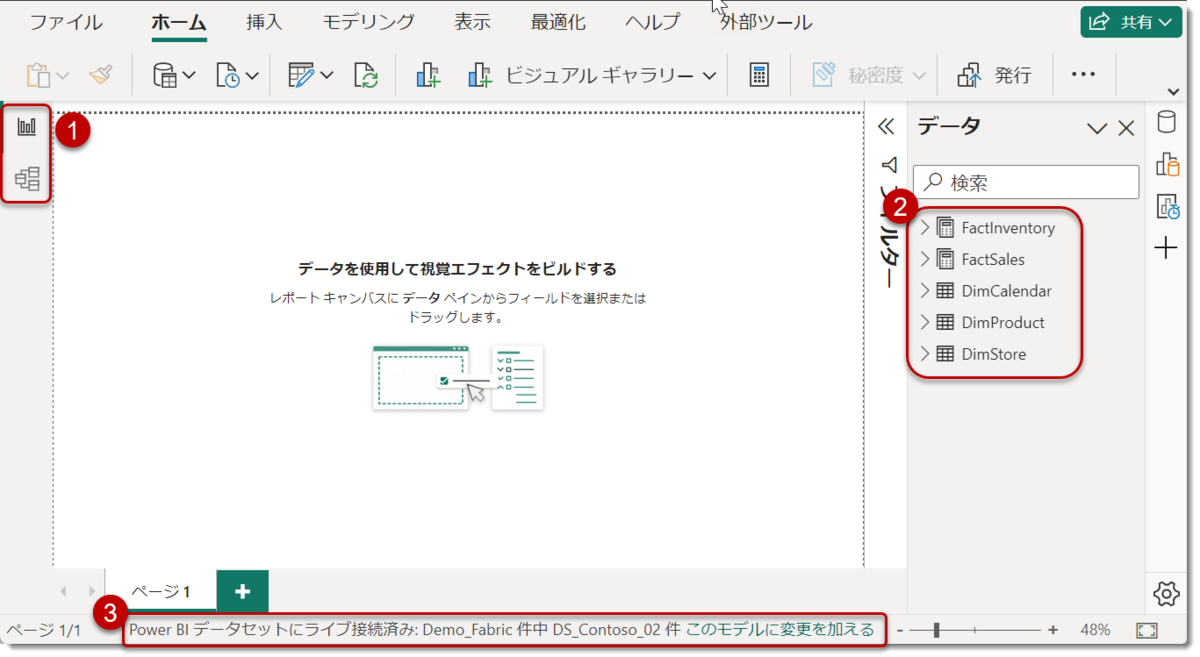Click the calculator quick measure icon
Screen dimensions: 1200x657
point(759,75)
